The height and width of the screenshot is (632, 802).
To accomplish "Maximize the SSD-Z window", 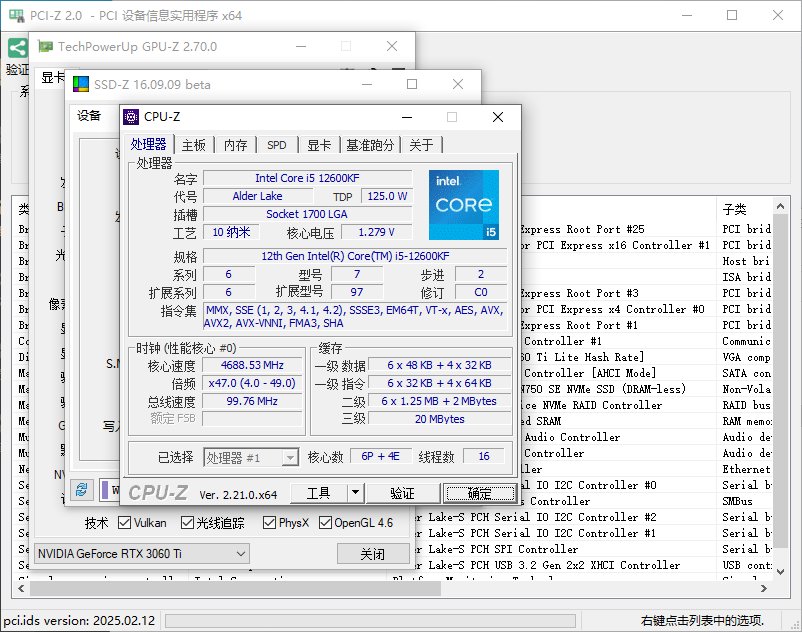I will (412, 84).
